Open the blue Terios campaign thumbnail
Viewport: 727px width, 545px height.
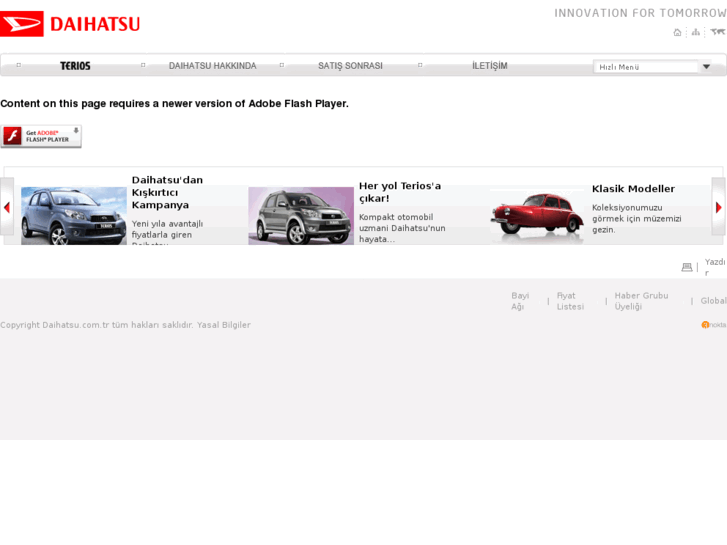pos(74,216)
